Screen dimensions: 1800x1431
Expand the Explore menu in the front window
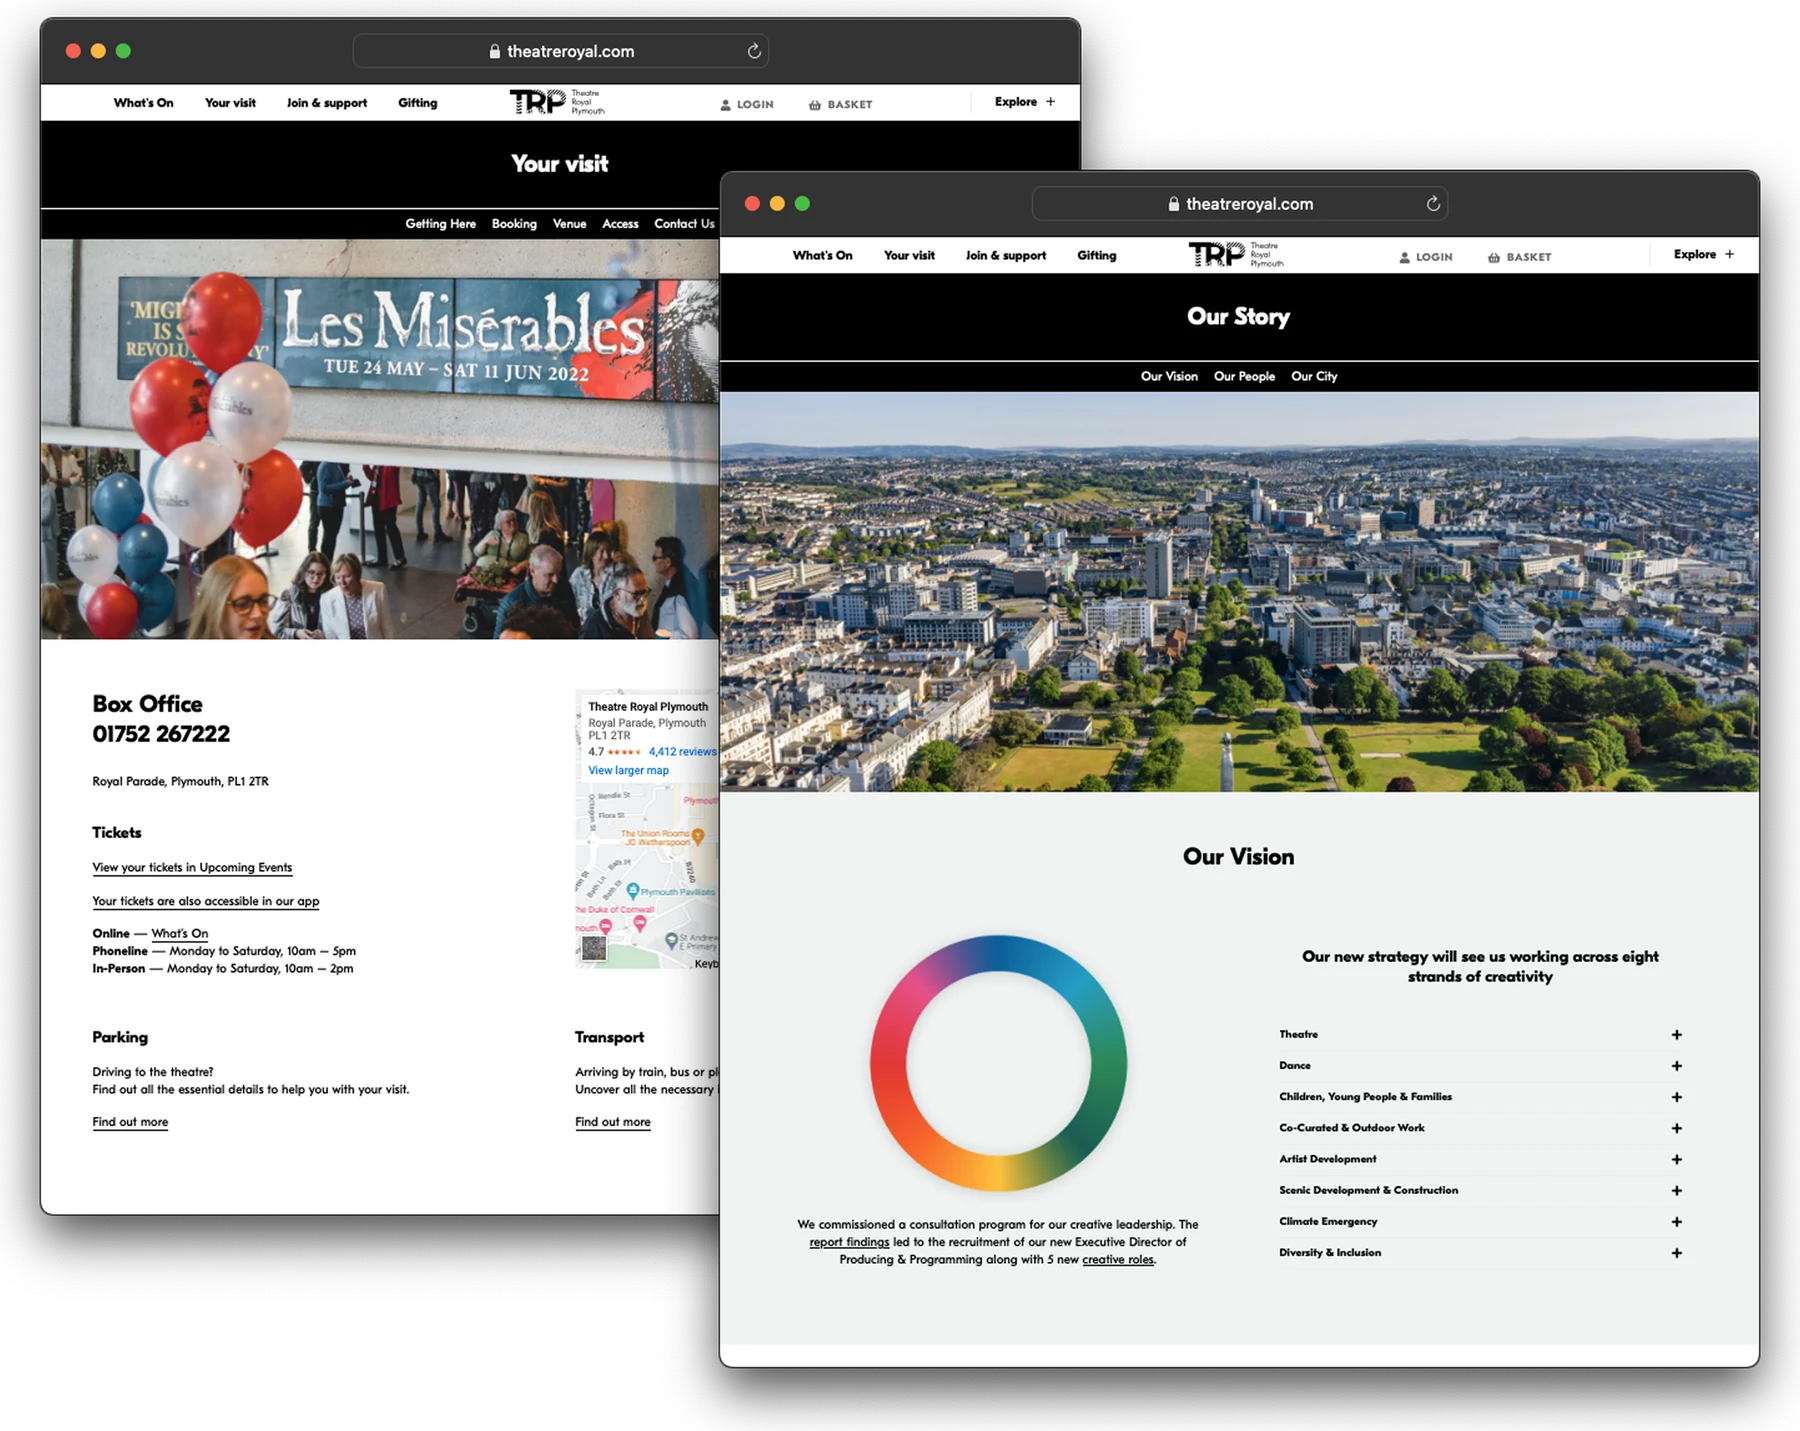[1704, 254]
